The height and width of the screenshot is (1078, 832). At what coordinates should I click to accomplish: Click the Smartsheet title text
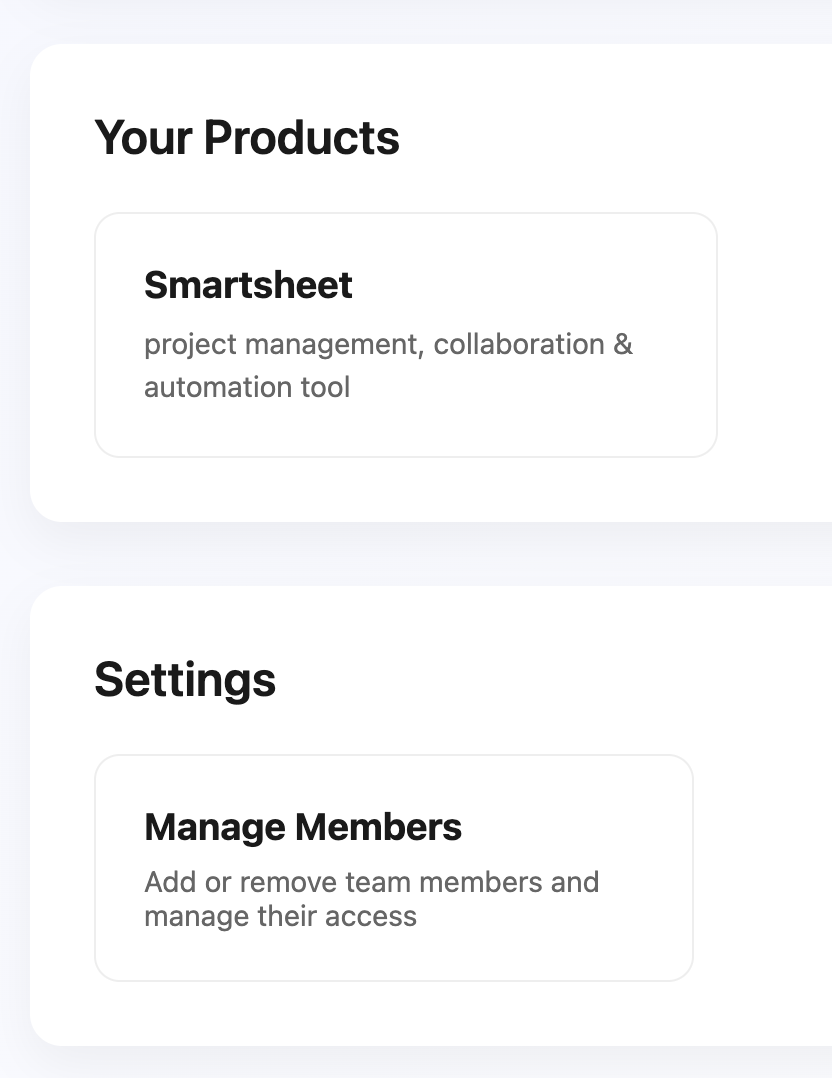248,285
